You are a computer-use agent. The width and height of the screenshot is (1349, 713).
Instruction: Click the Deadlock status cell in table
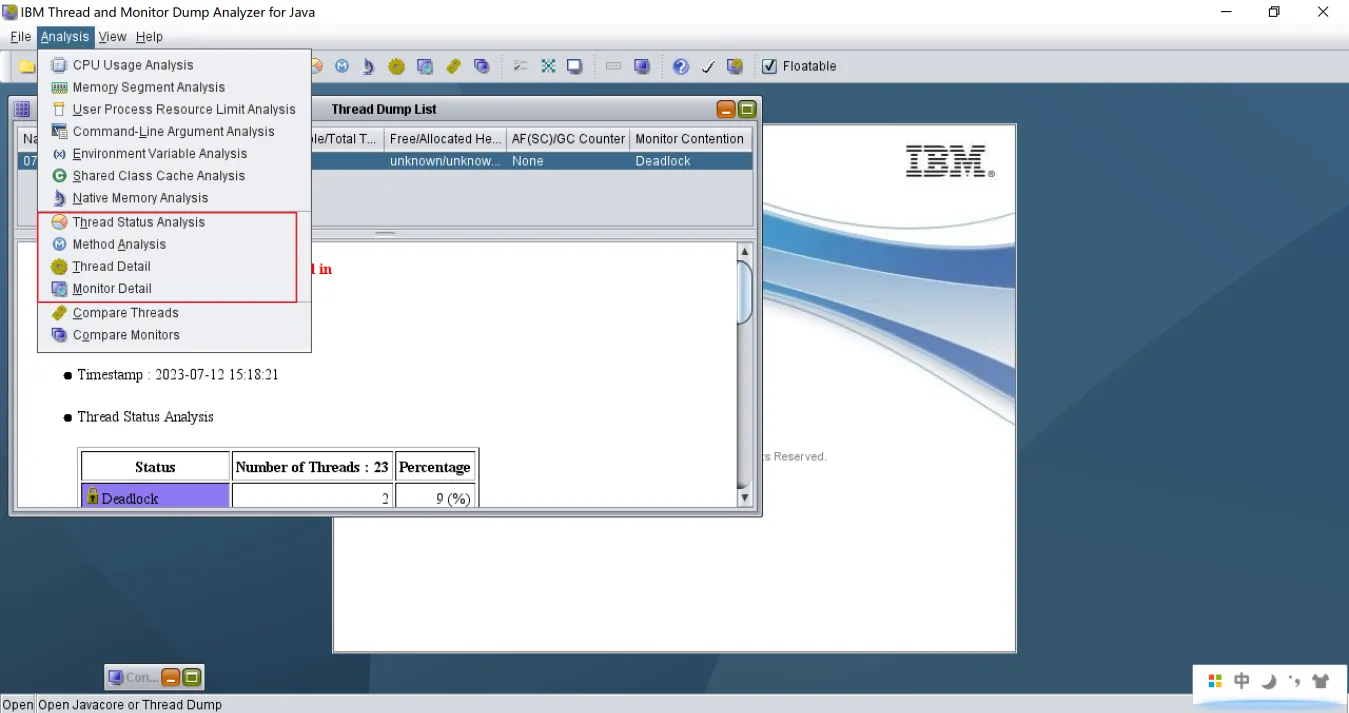tap(155, 497)
